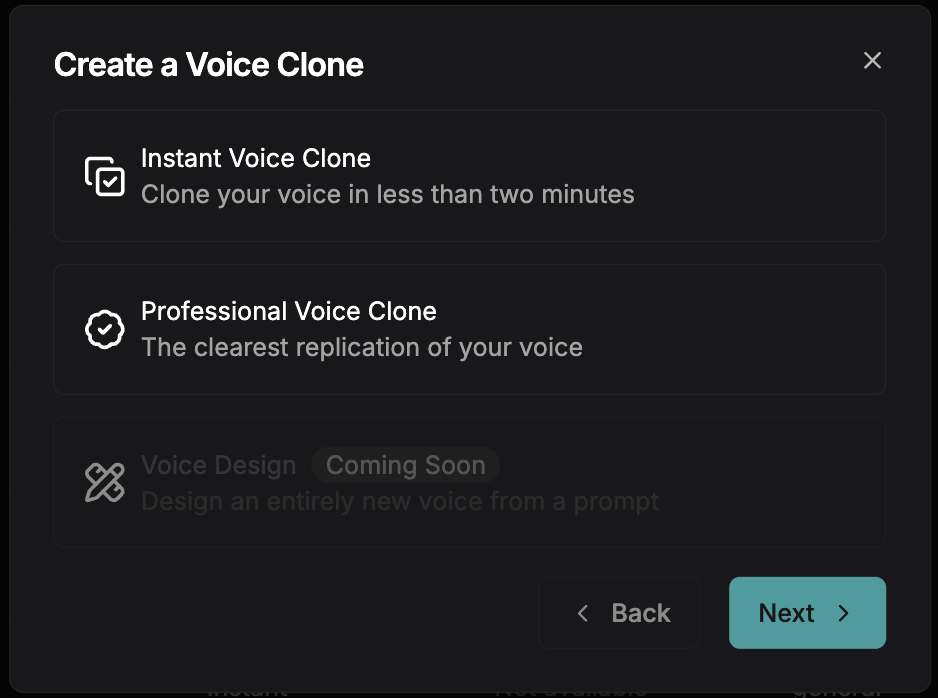Click the Coming Soon pill label
This screenshot has height=698, width=938.
[406, 465]
